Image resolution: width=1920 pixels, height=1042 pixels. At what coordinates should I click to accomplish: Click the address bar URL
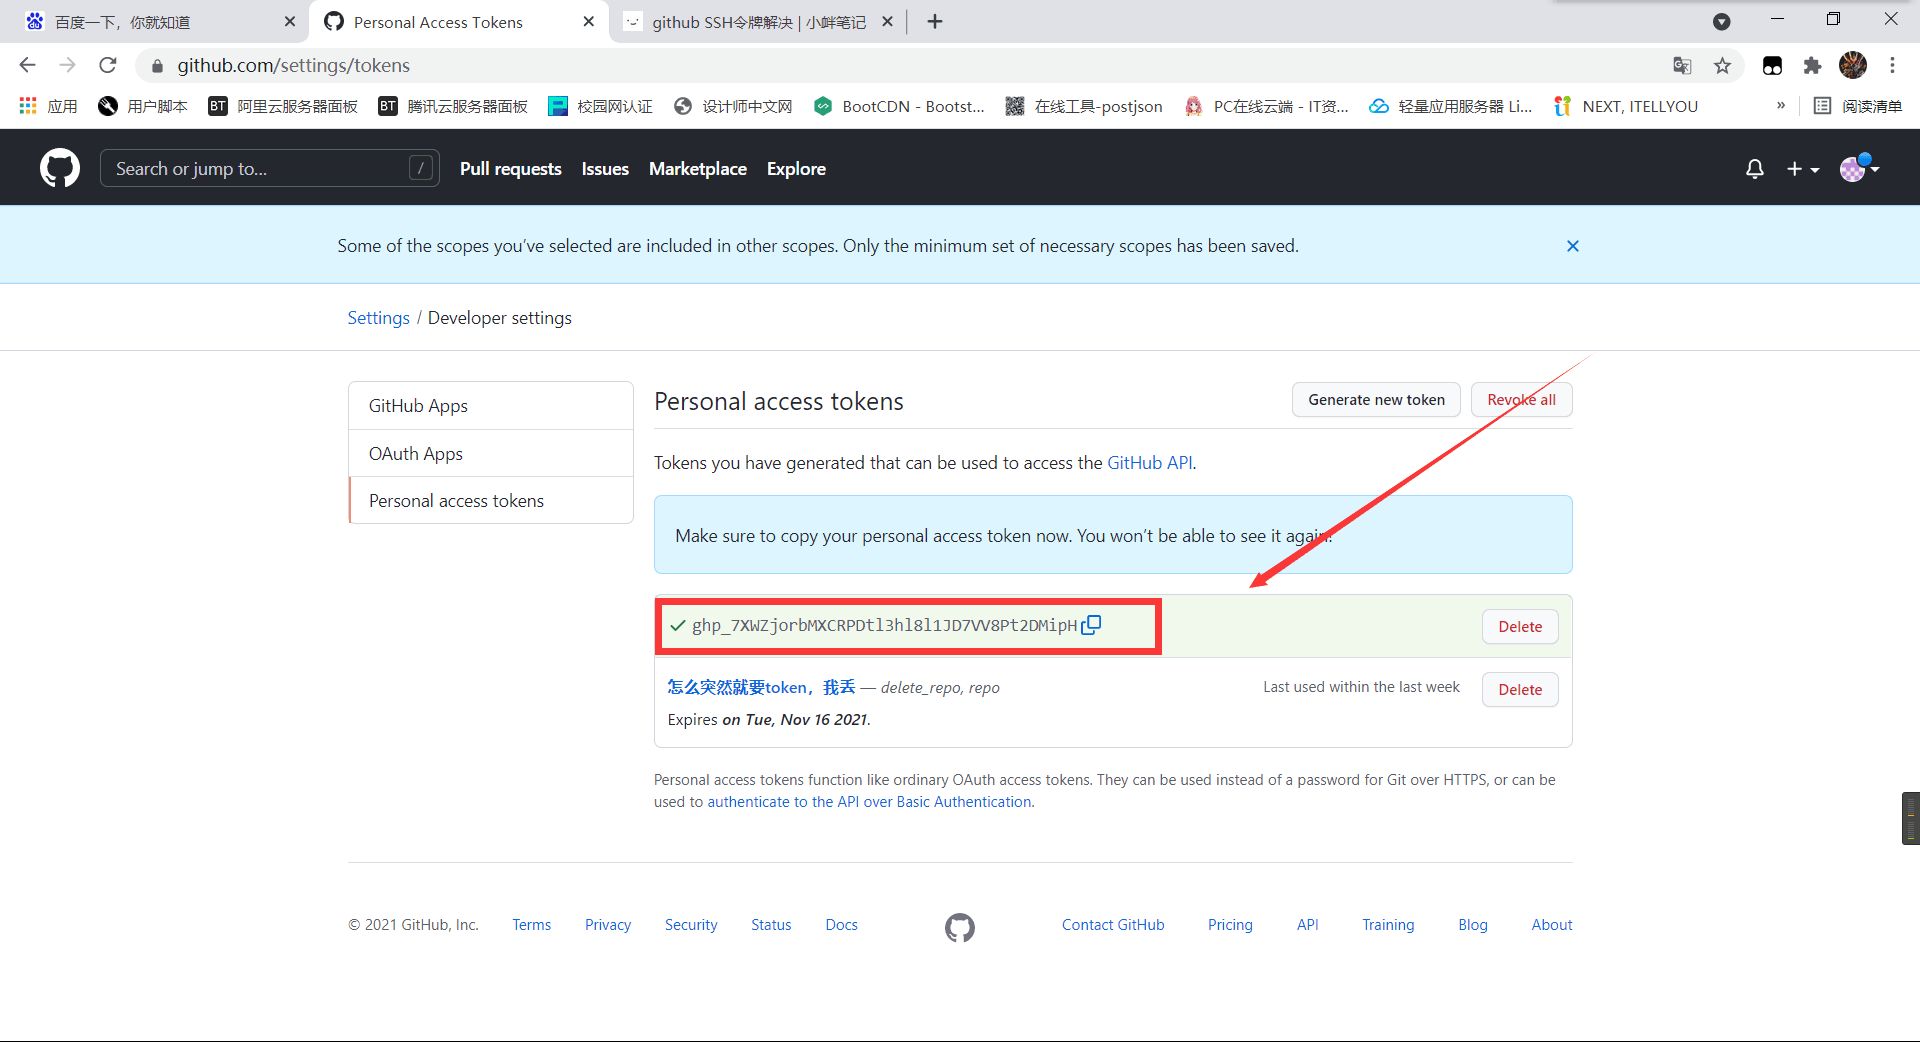(294, 66)
